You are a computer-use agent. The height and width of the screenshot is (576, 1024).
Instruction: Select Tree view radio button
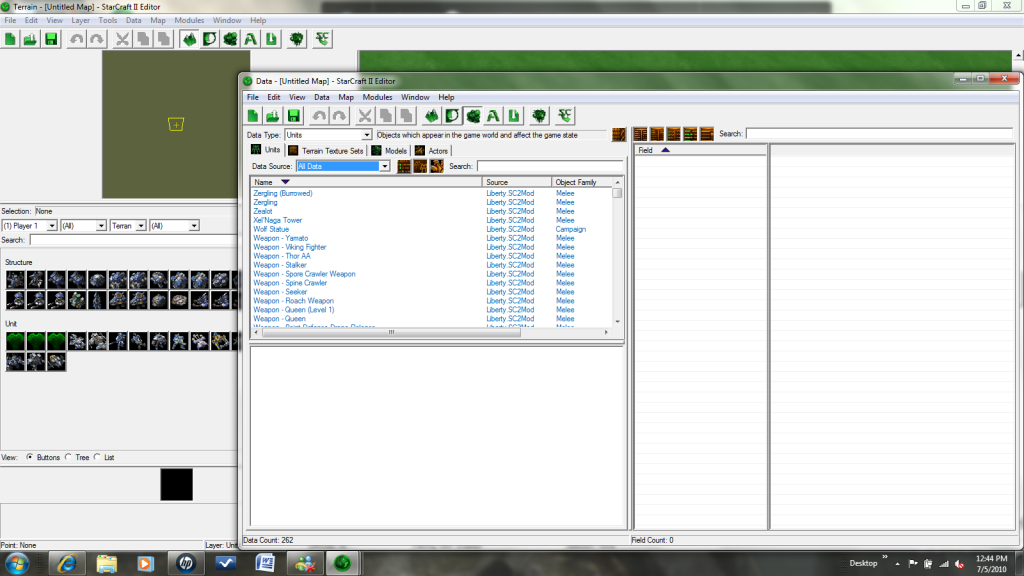click(69, 457)
